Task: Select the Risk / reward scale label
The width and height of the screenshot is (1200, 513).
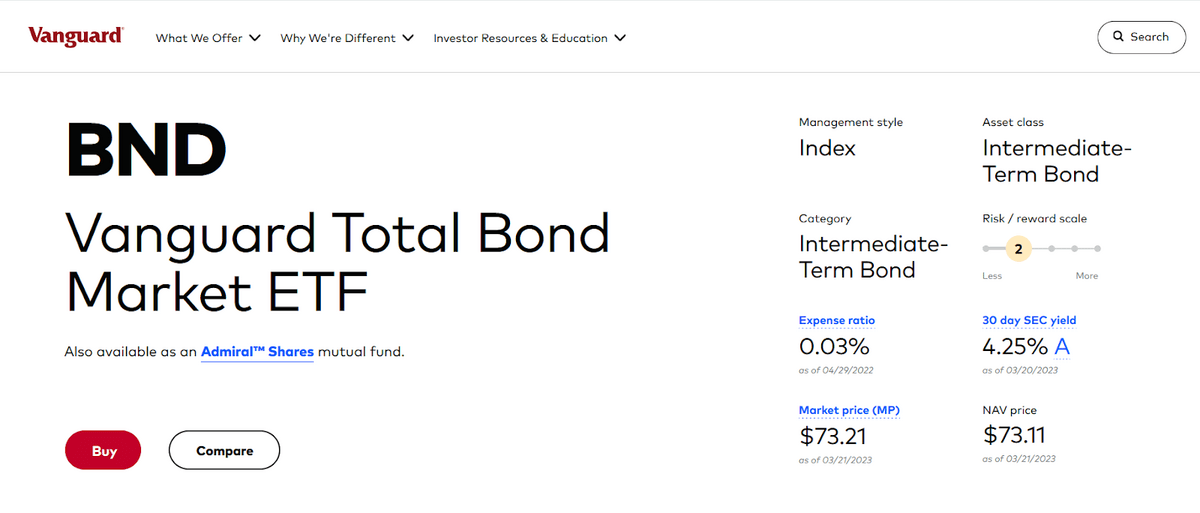Action: pos(1035,218)
